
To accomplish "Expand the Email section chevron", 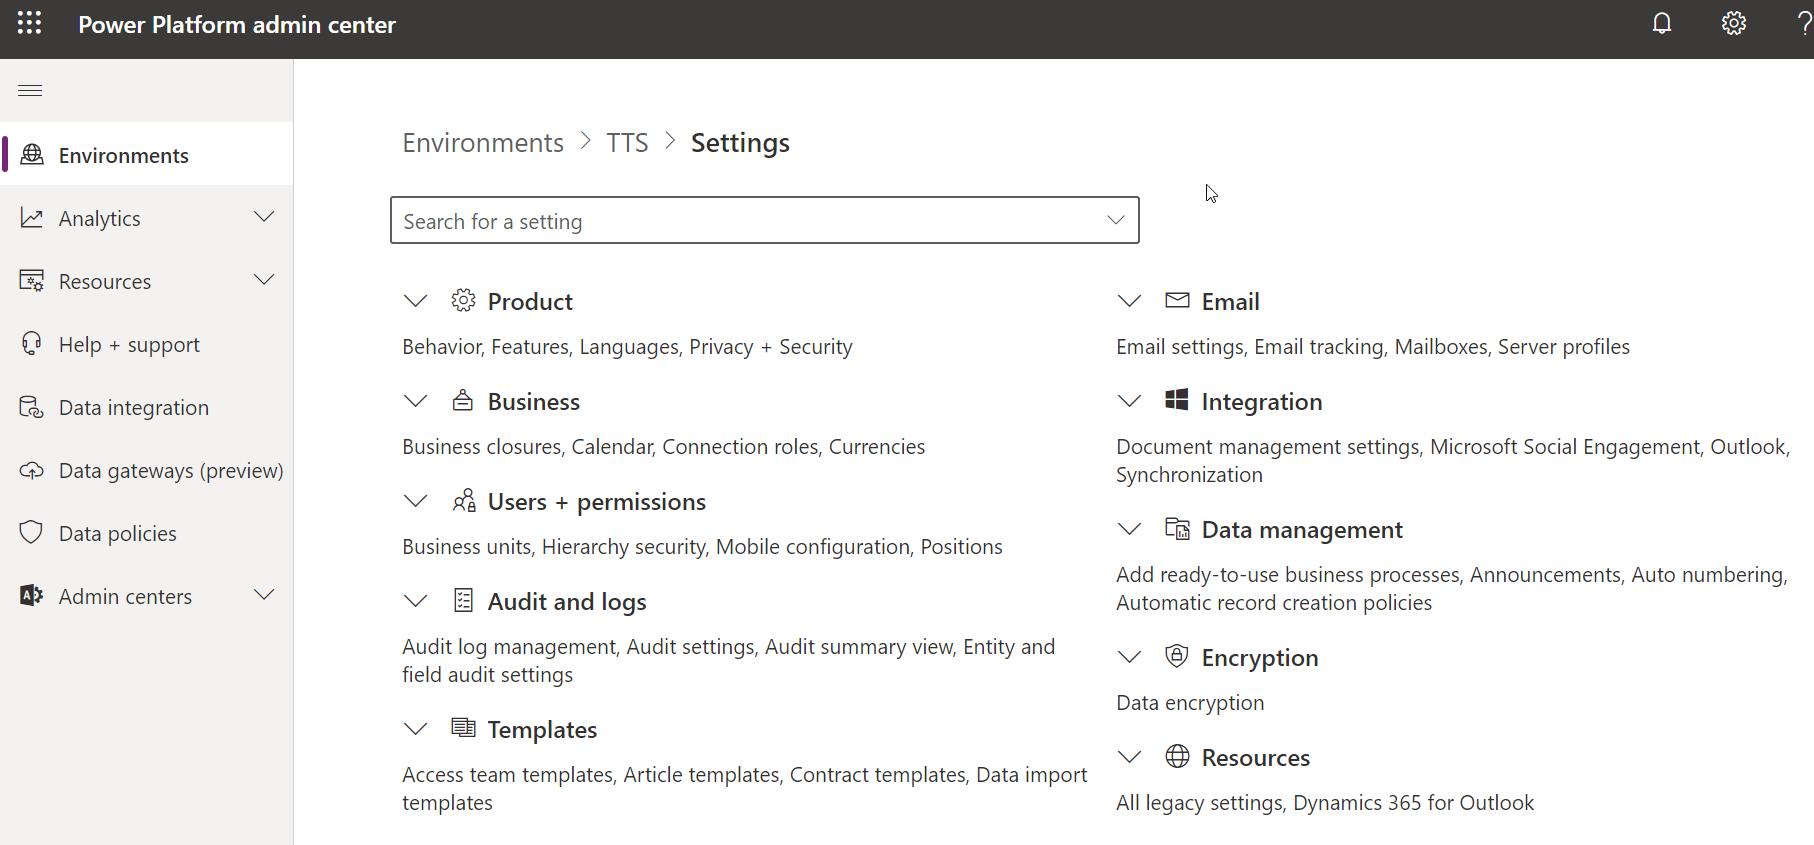I will pos(1129,301).
